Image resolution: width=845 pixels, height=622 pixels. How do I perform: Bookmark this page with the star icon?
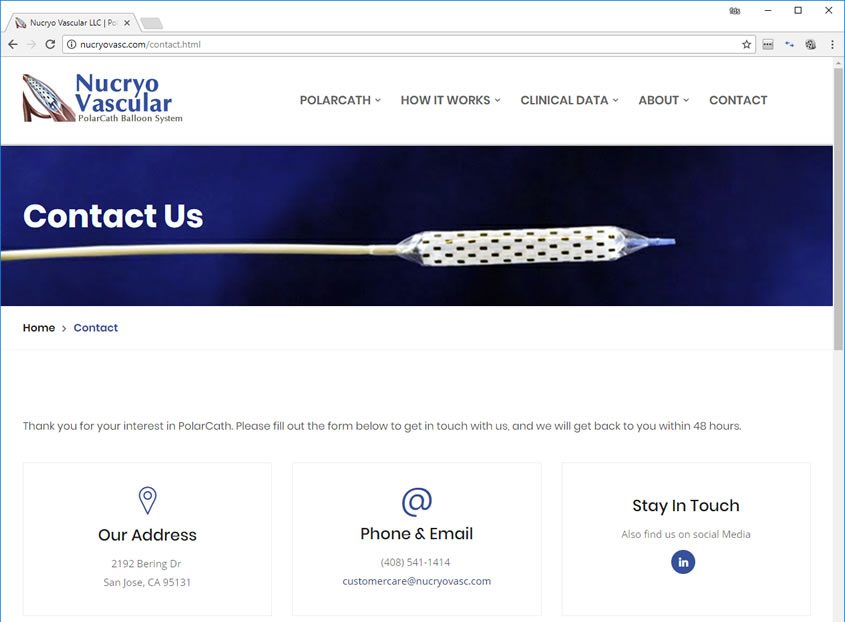coord(746,44)
